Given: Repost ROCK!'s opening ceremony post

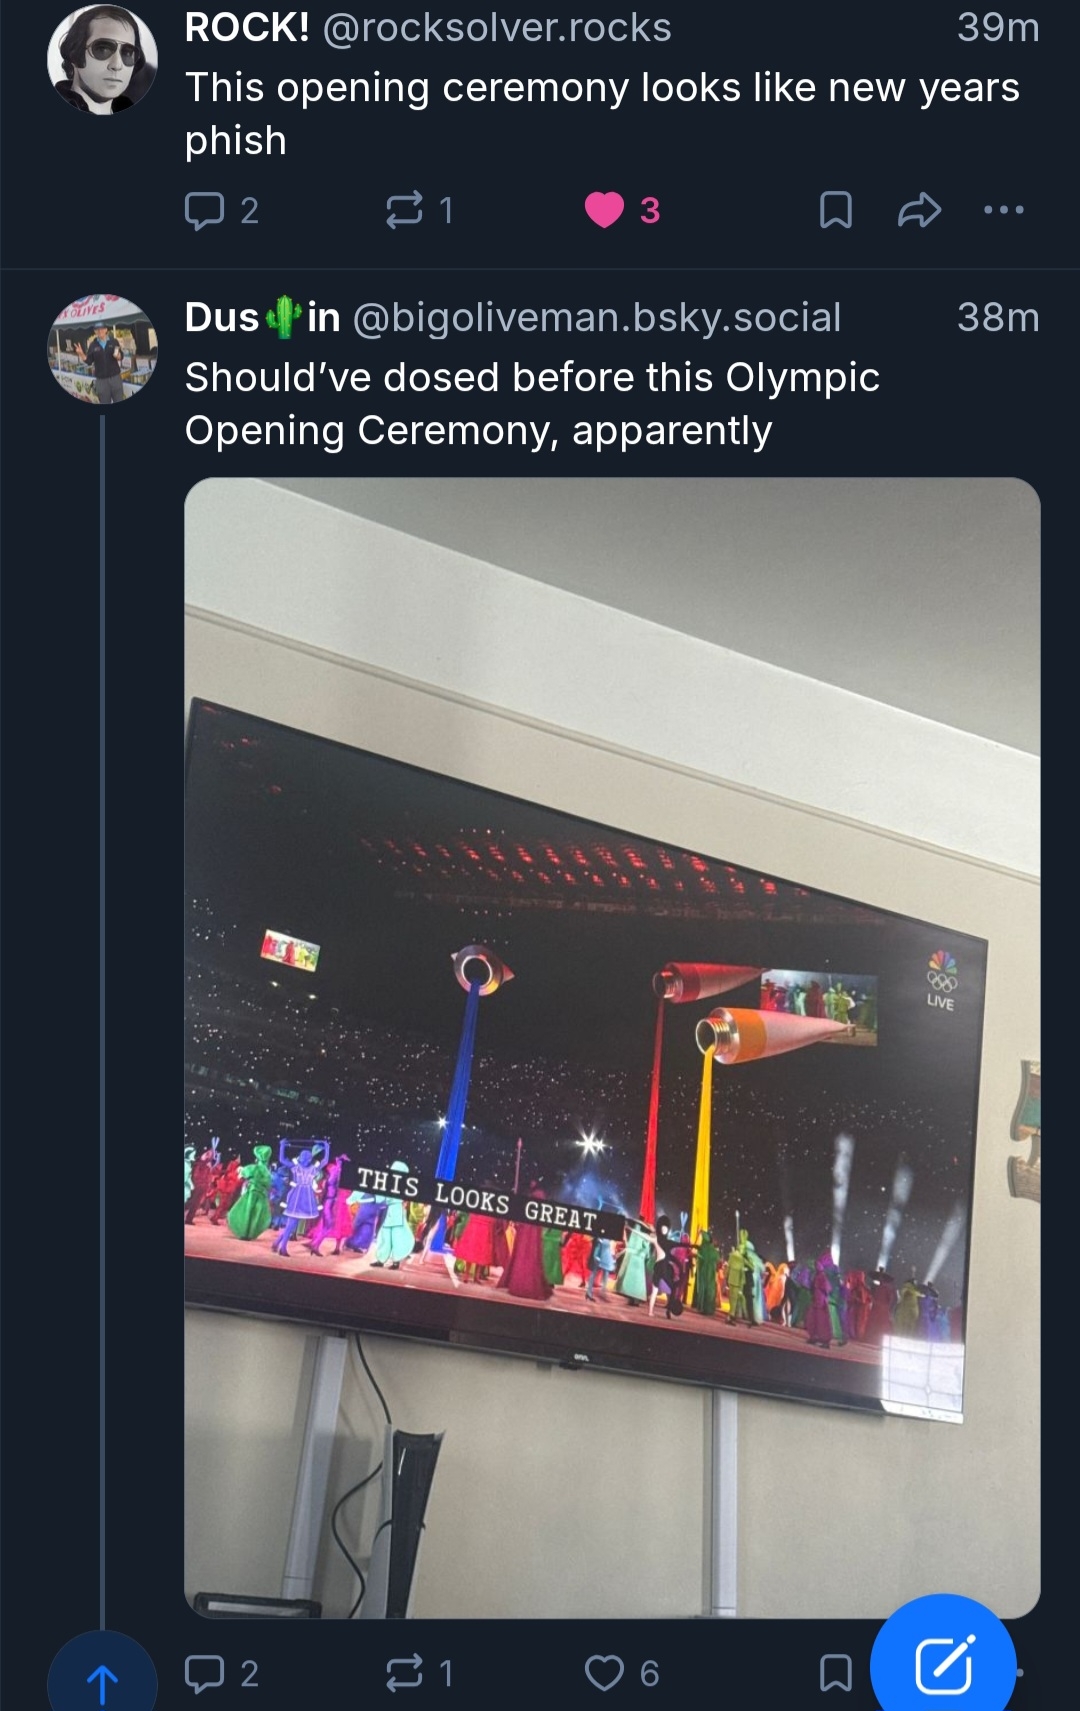Looking at the screenshot, I should click(404, 211).
